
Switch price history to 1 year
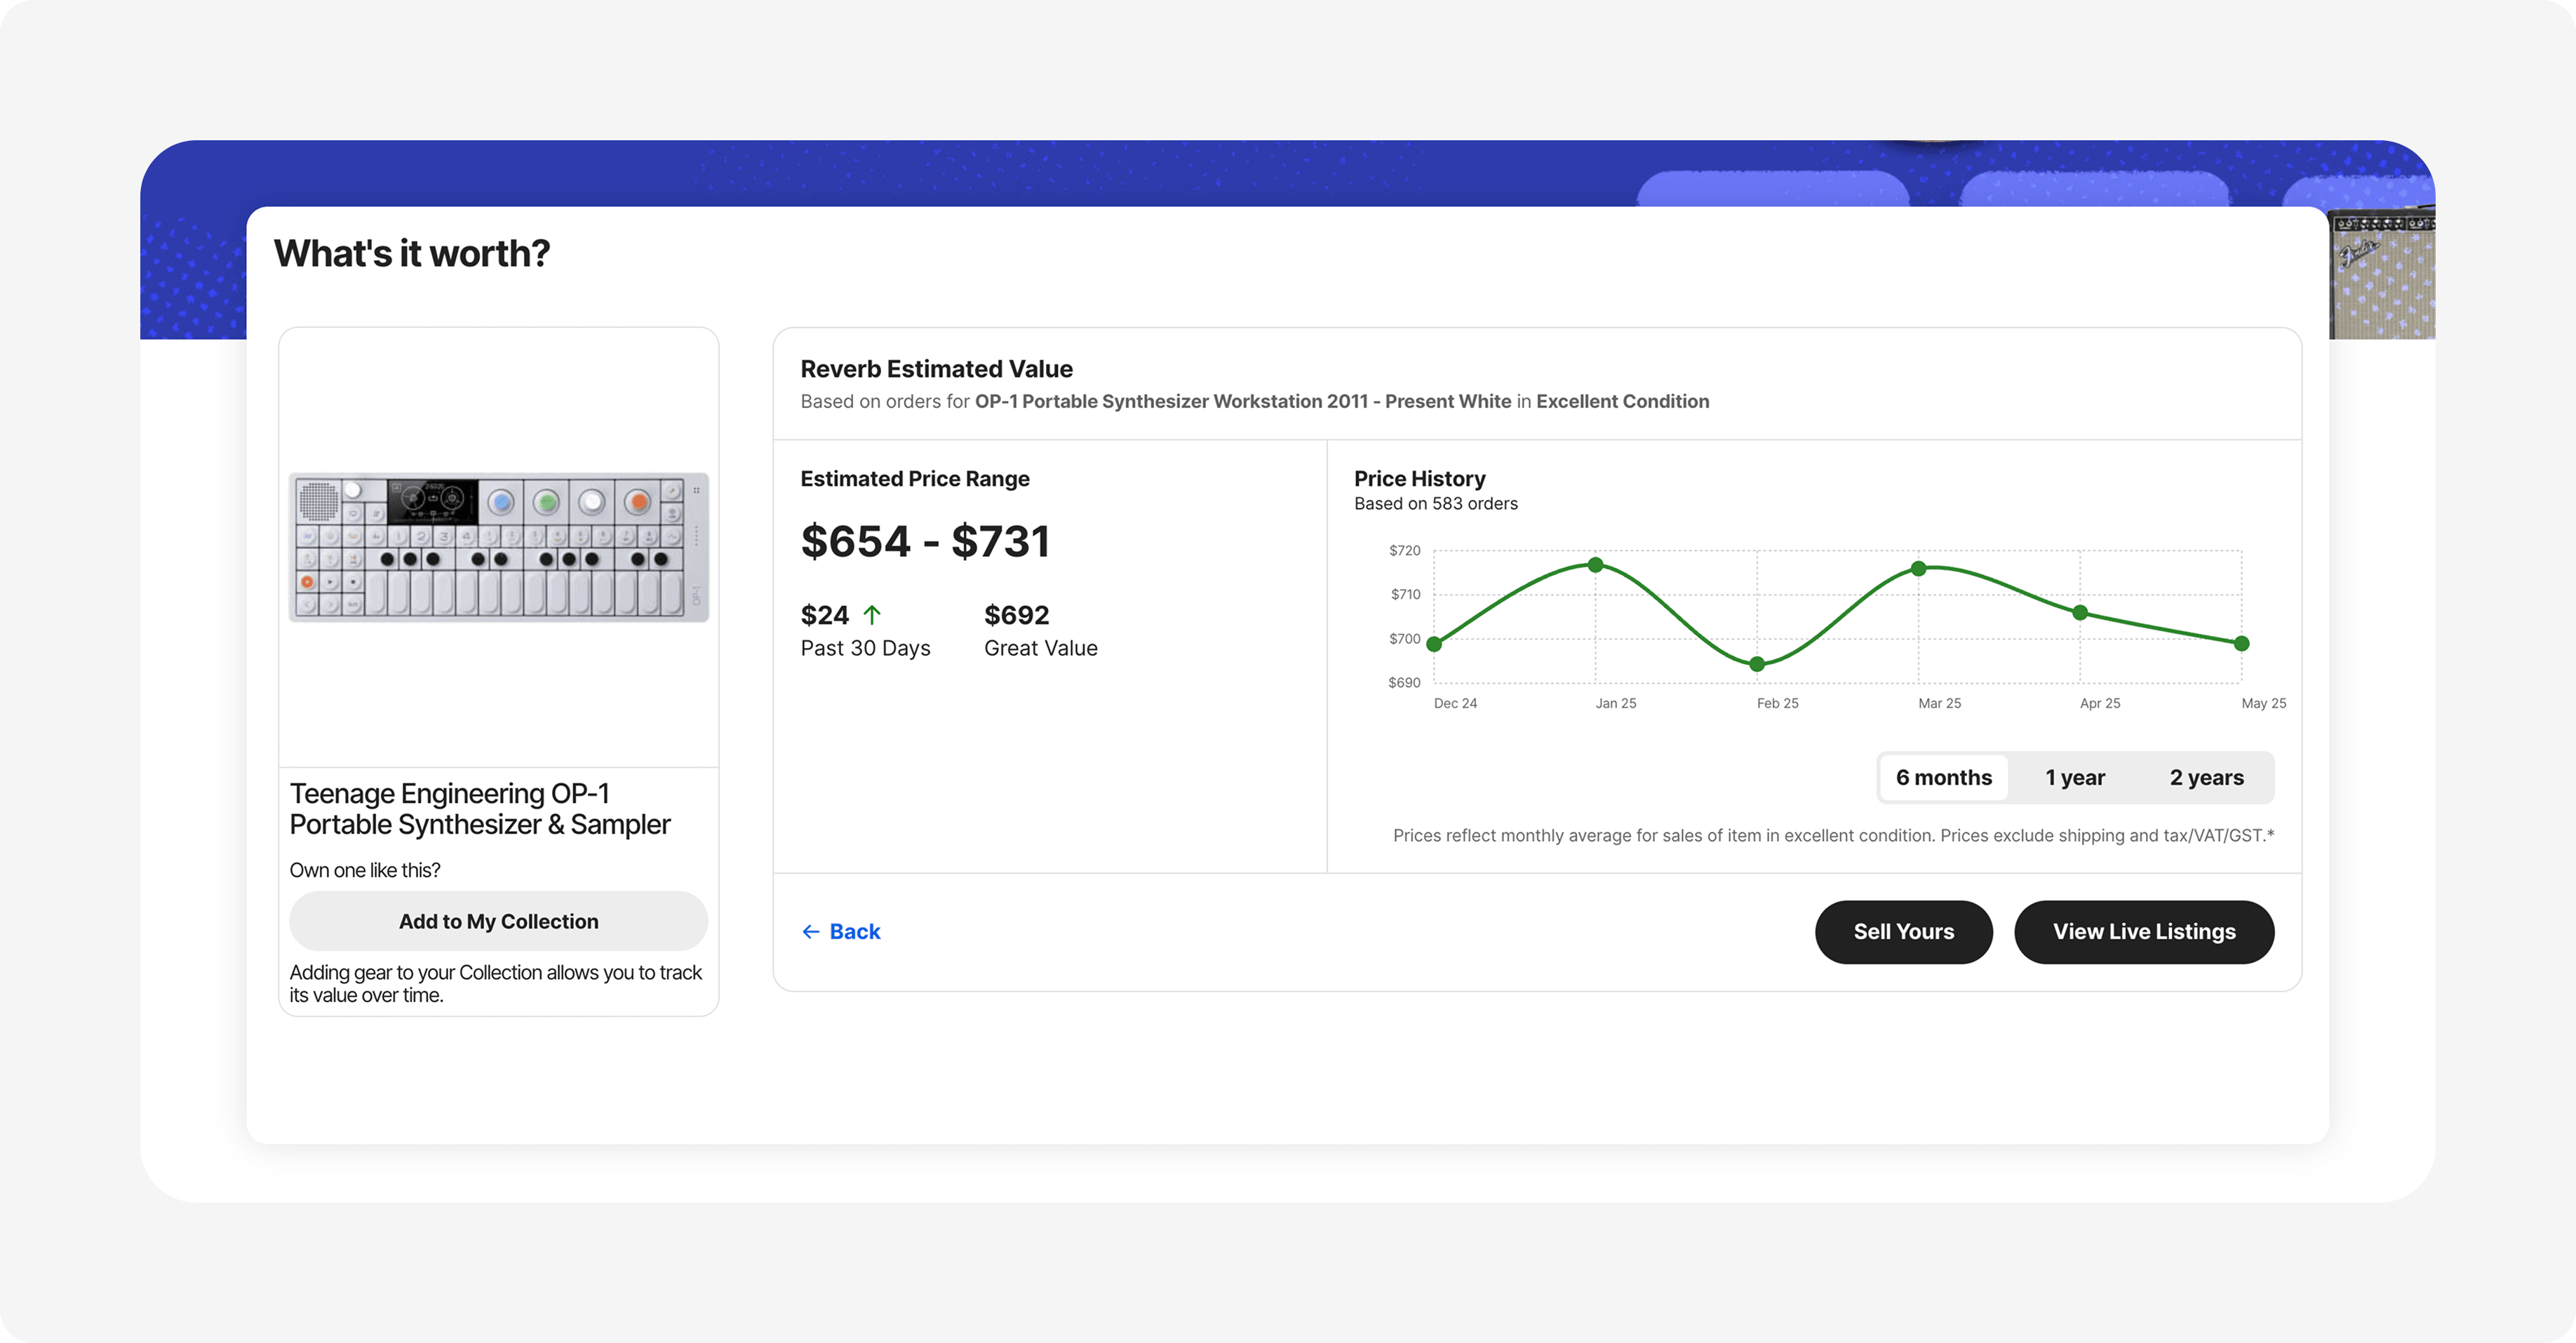tap(2074, 777)
